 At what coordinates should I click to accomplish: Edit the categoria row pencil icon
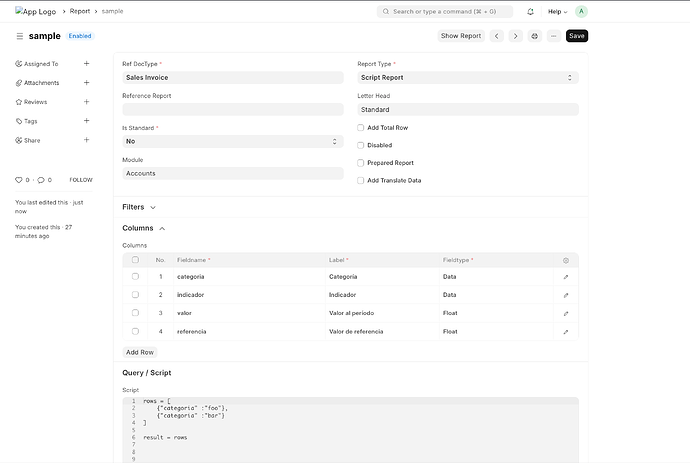click(566, 277)
